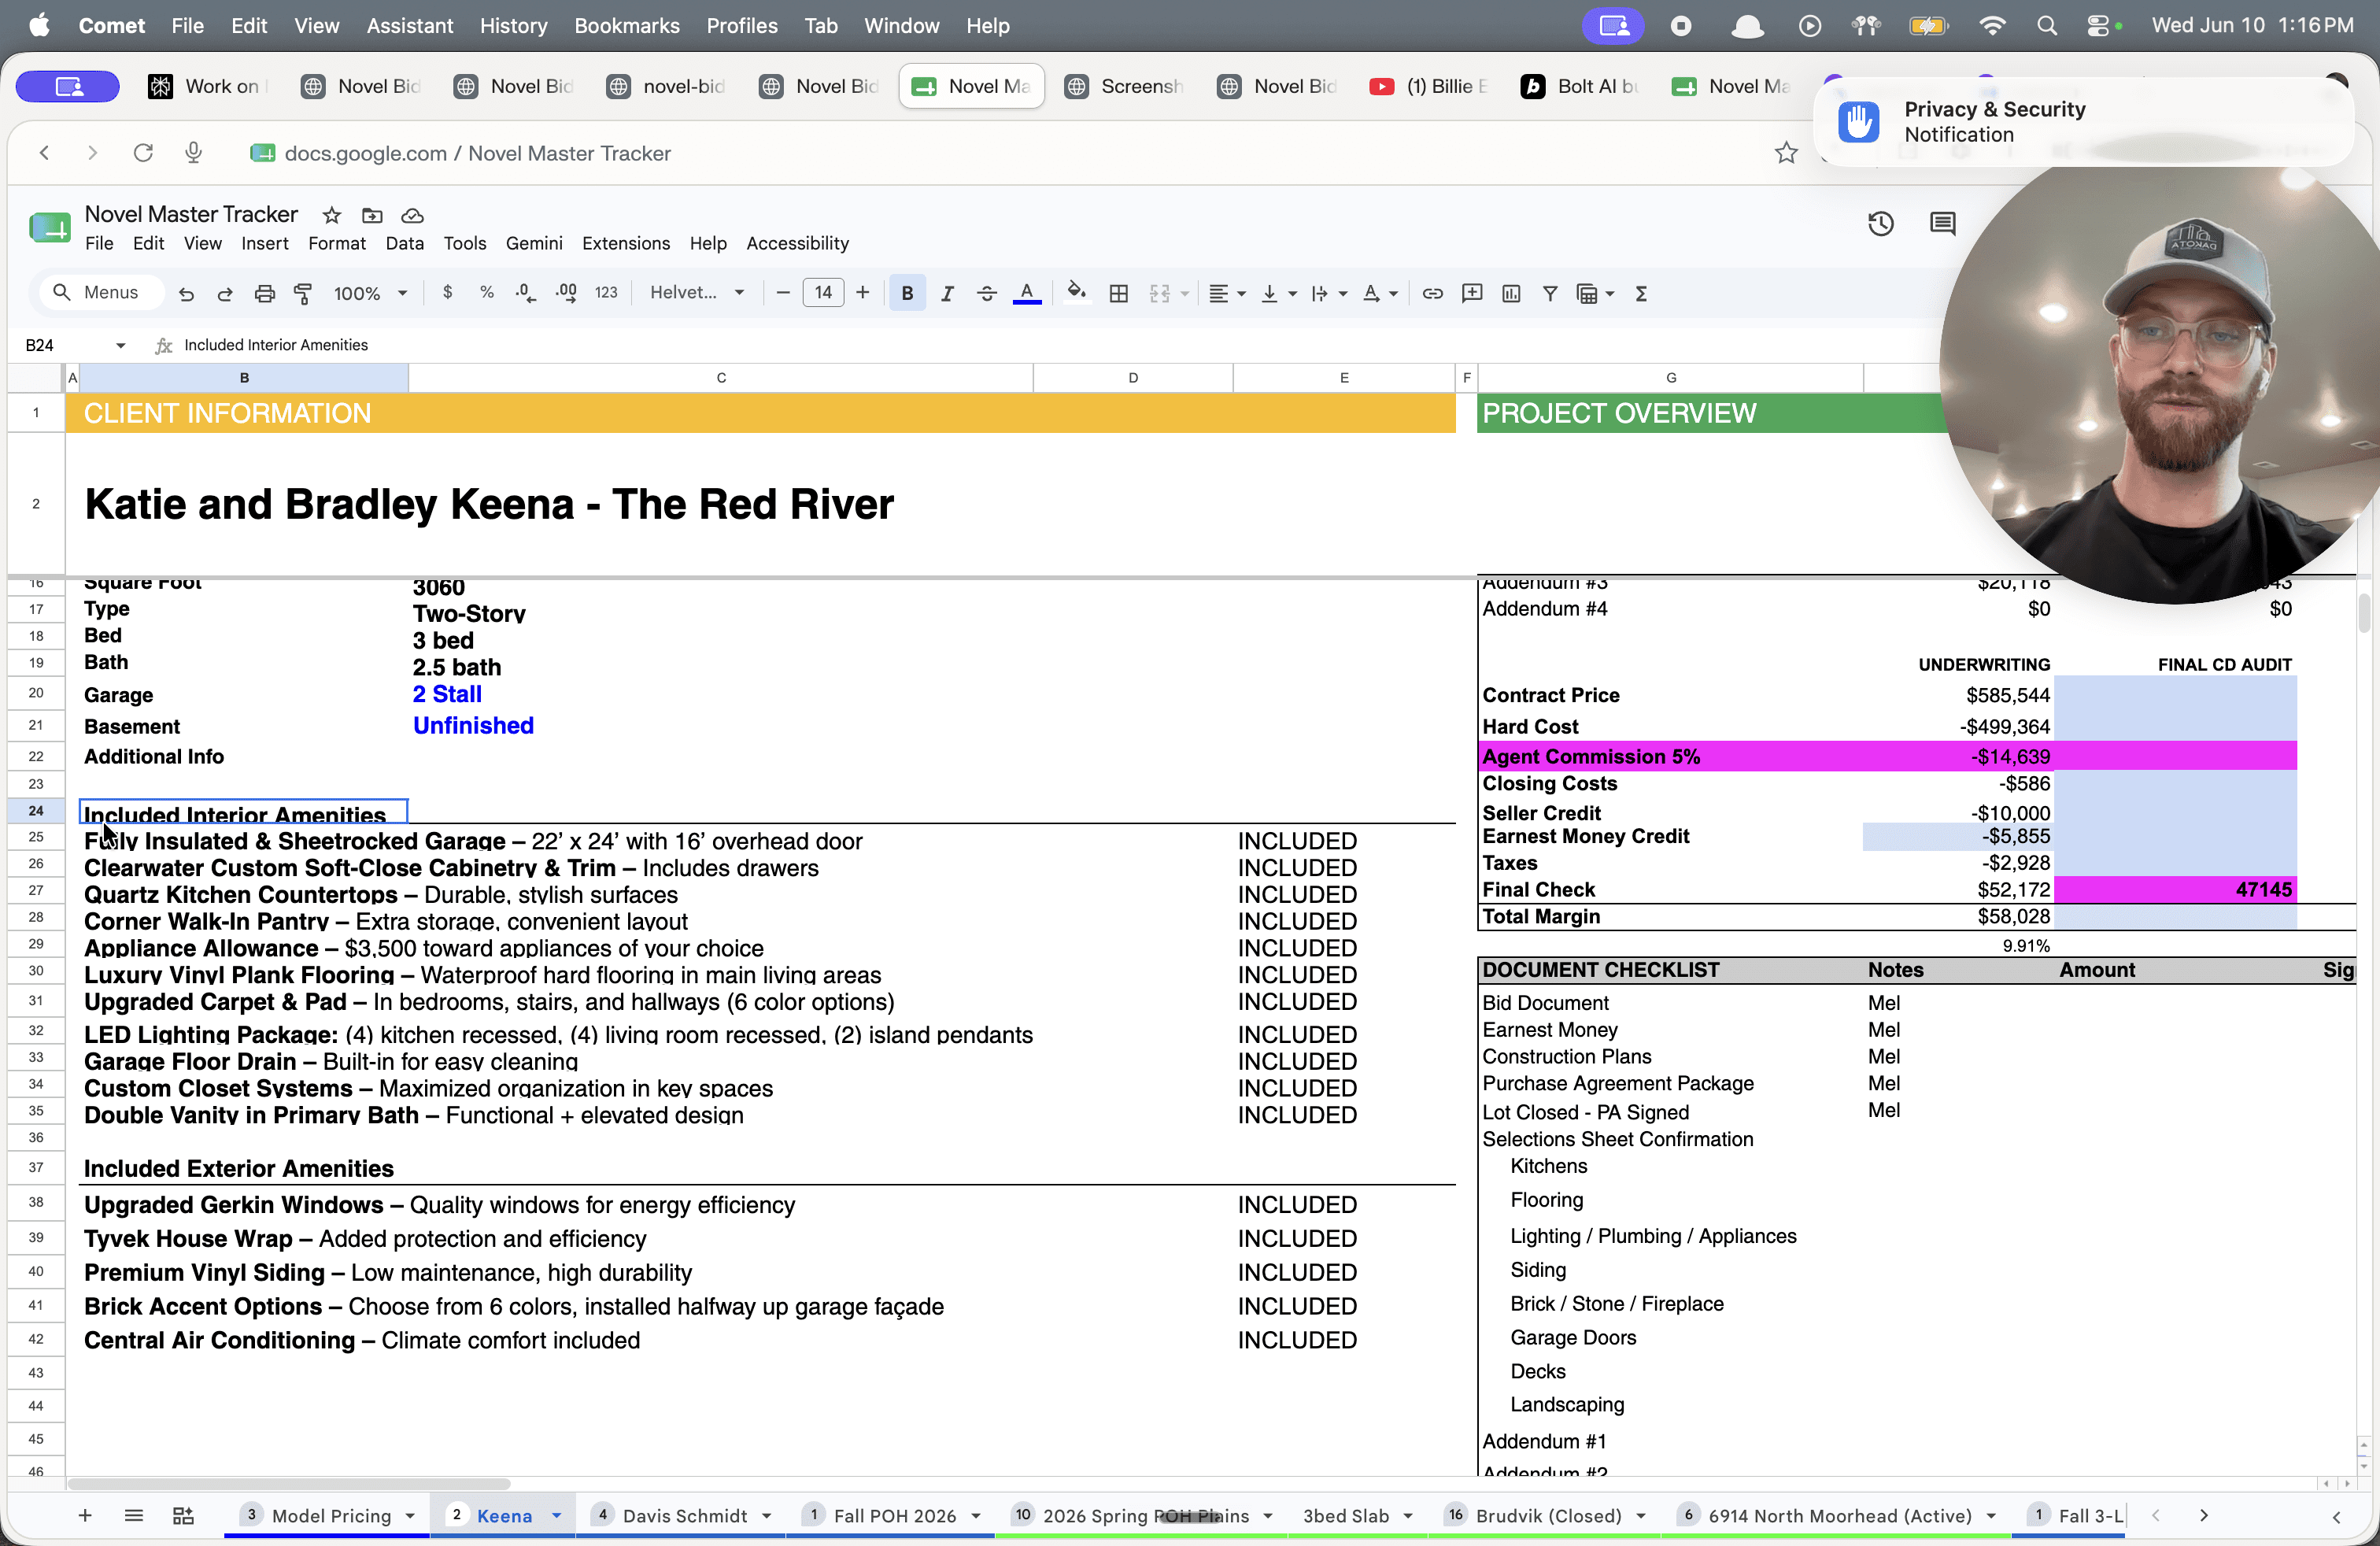Decrease decimal places icon
This screenshot has width=2380, height=1546.
pyautogui.click(x=525, y=292)
